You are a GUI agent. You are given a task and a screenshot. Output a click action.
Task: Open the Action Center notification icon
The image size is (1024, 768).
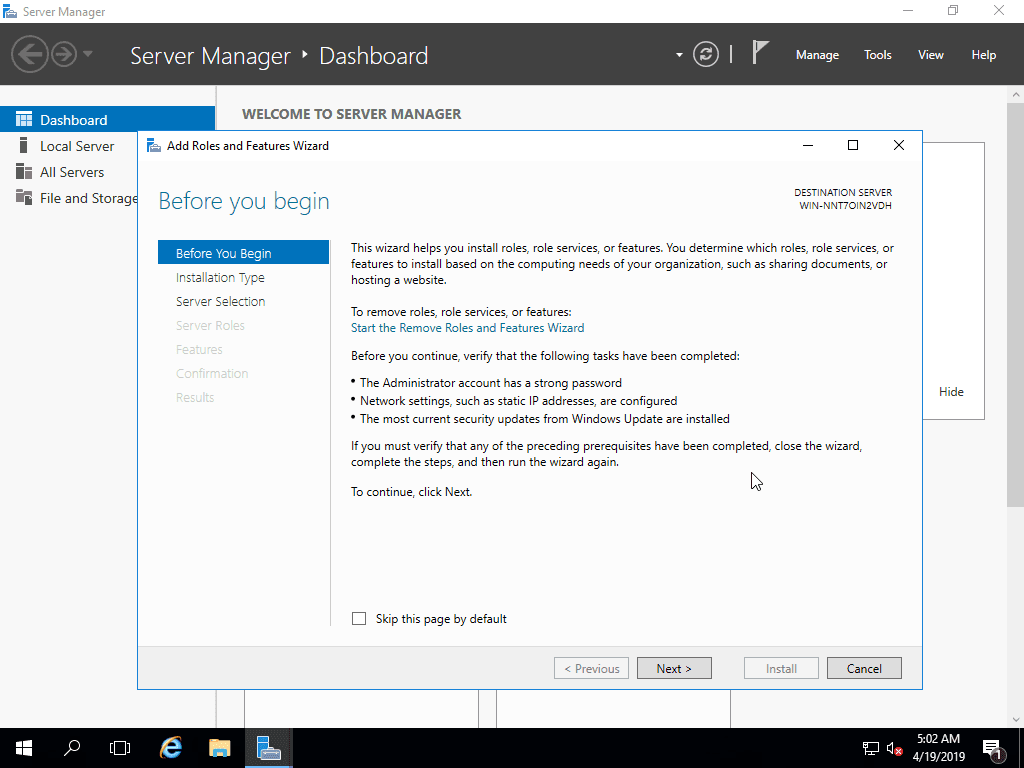click(992, 748)
